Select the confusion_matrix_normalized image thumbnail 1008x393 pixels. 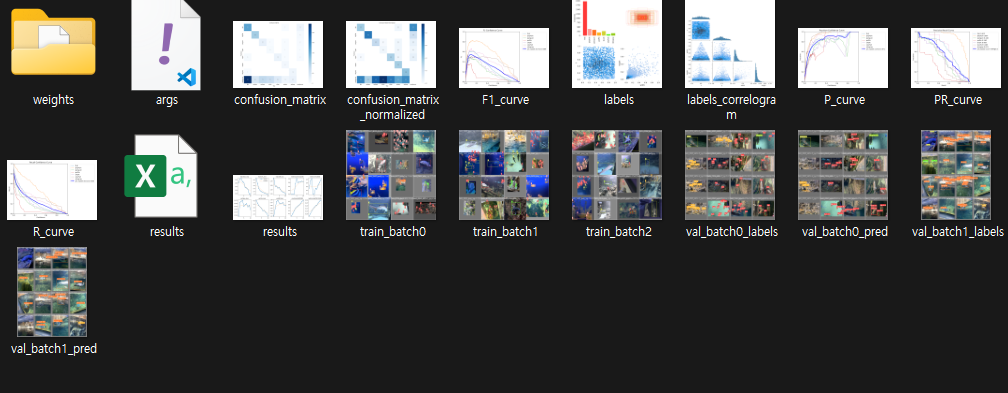click(391, 55)
